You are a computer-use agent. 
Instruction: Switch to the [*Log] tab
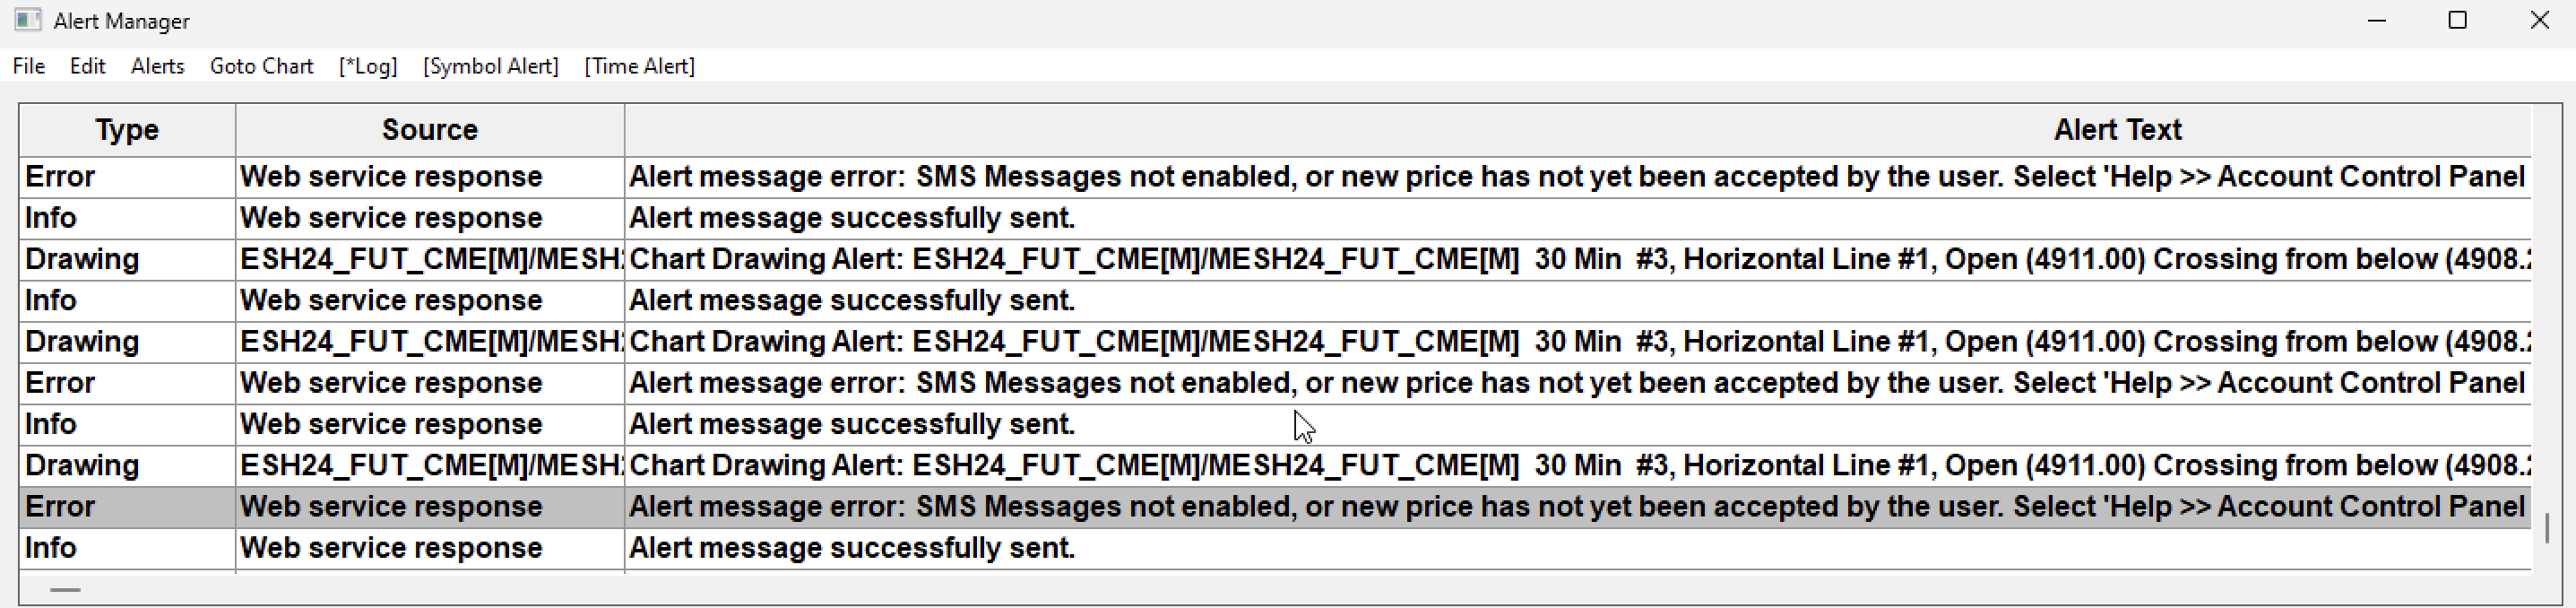point(368,66)
